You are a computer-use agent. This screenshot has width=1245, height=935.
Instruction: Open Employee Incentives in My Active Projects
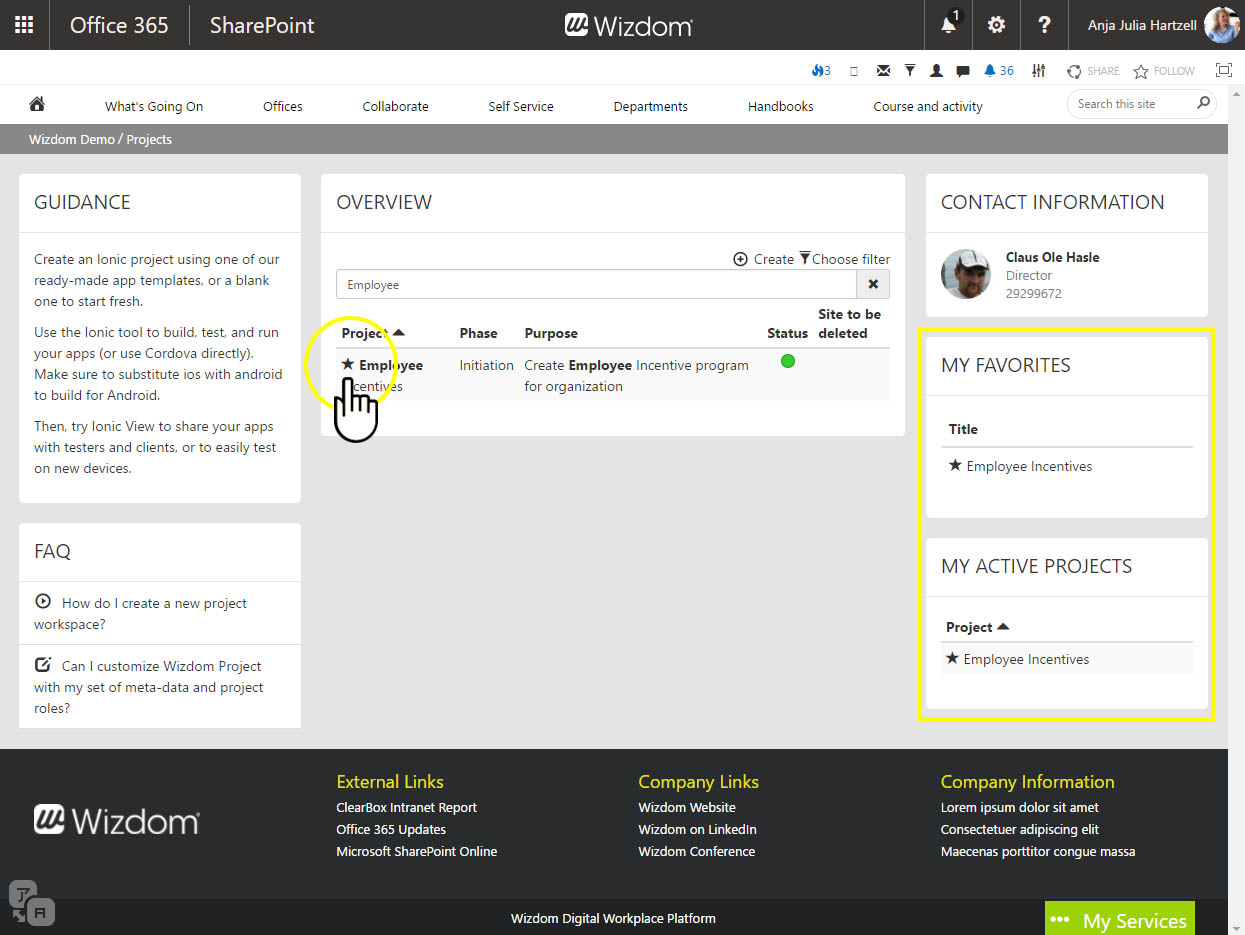[x=1026, y=659]
